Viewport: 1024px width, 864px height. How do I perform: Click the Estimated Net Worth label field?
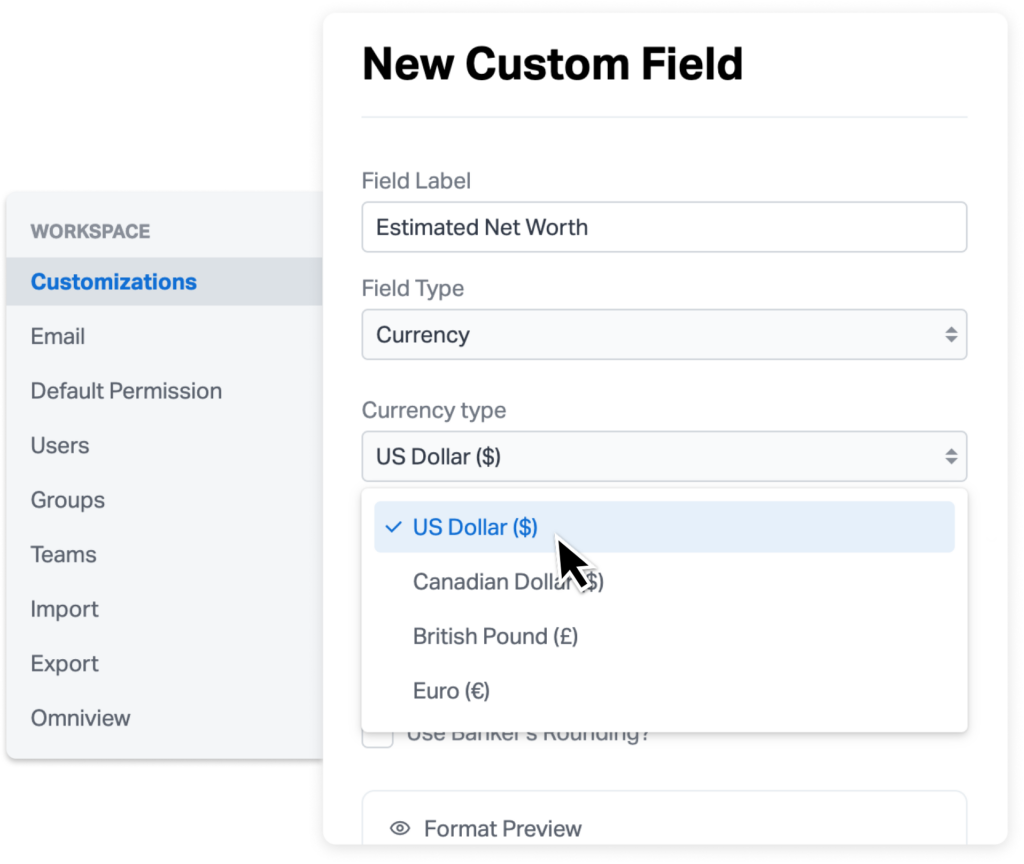[664, 227]
